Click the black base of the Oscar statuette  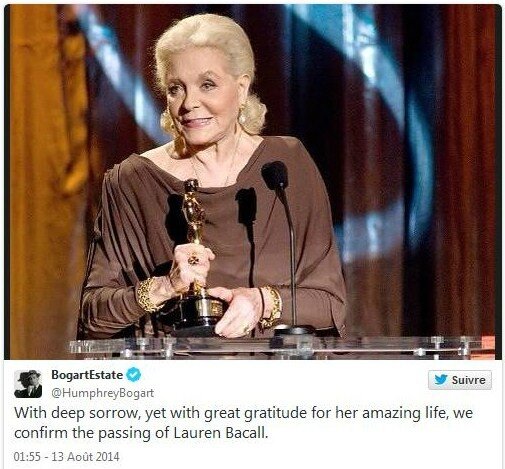[199, 312]
